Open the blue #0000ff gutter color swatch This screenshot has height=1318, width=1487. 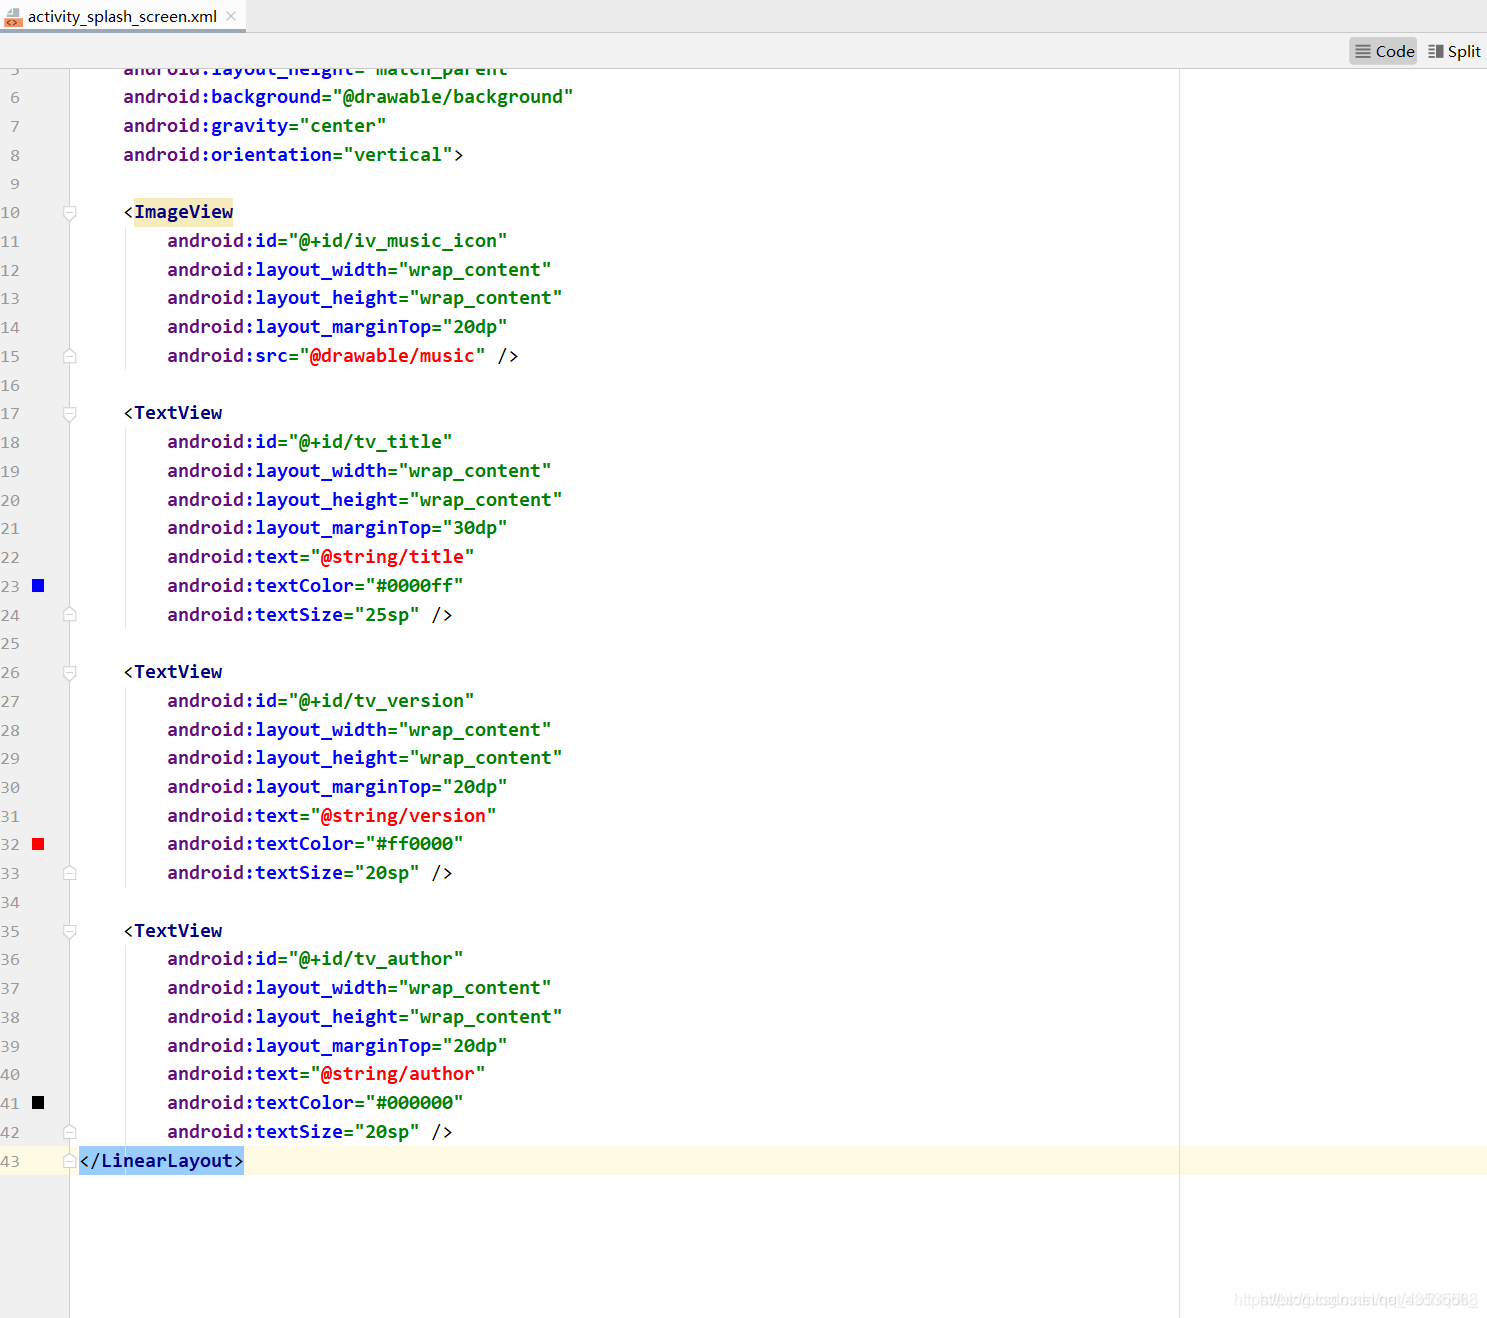[x=38, y=586]
